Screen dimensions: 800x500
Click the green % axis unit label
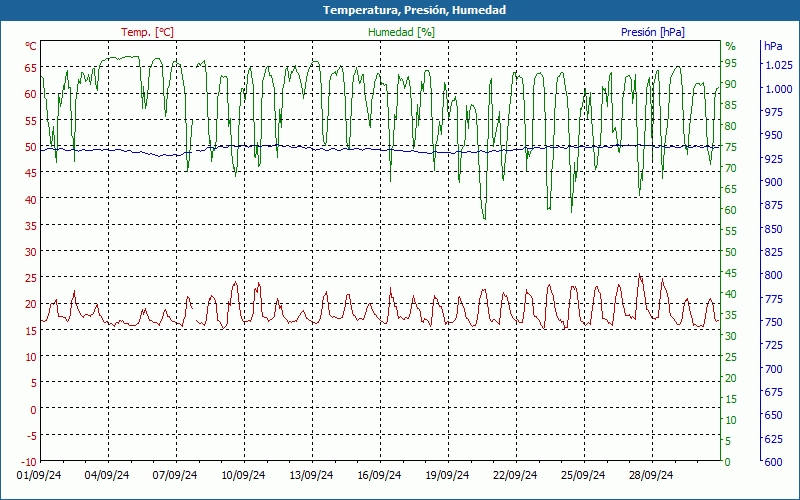[731, 46]
